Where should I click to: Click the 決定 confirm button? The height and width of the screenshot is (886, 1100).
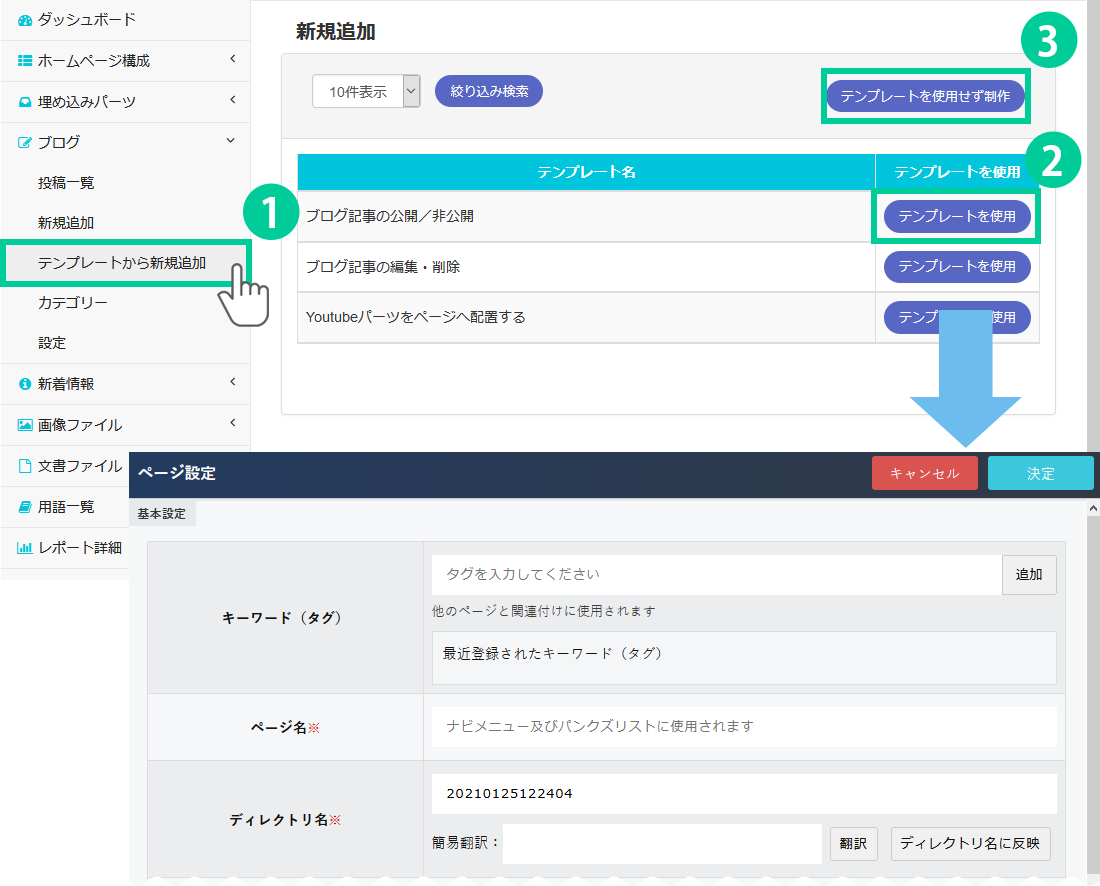tap(1040, 474)
